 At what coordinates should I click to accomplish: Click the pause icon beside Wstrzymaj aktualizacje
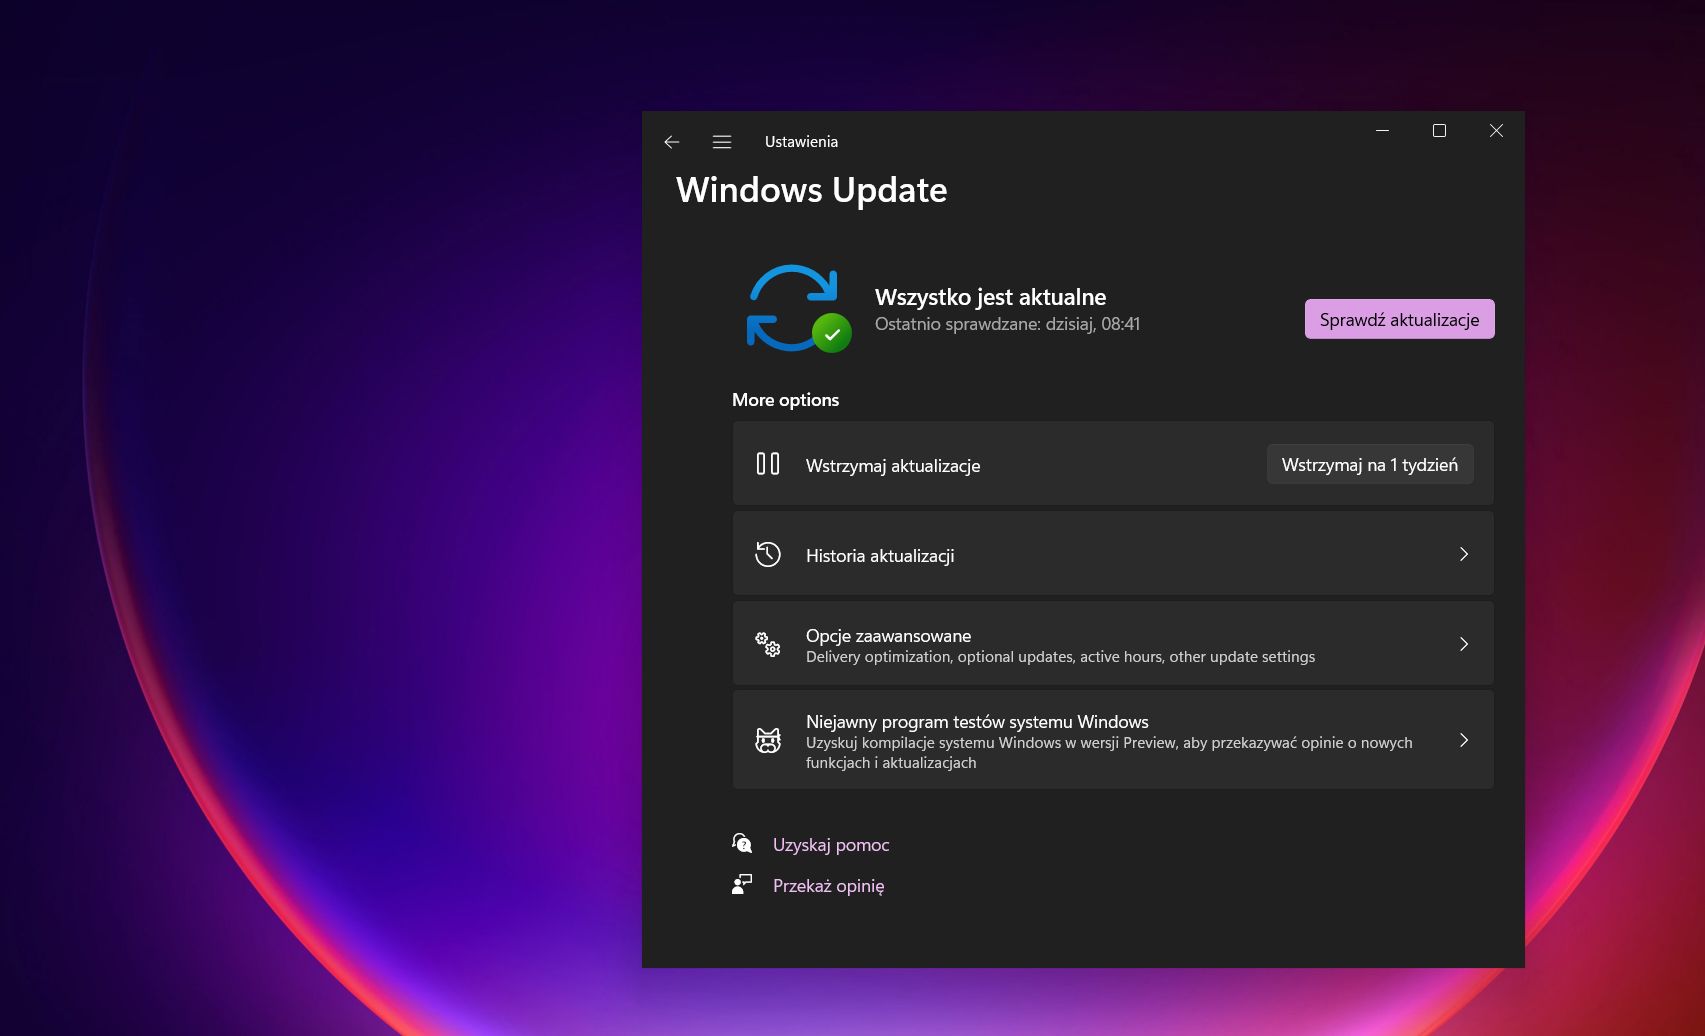point(768,464)
